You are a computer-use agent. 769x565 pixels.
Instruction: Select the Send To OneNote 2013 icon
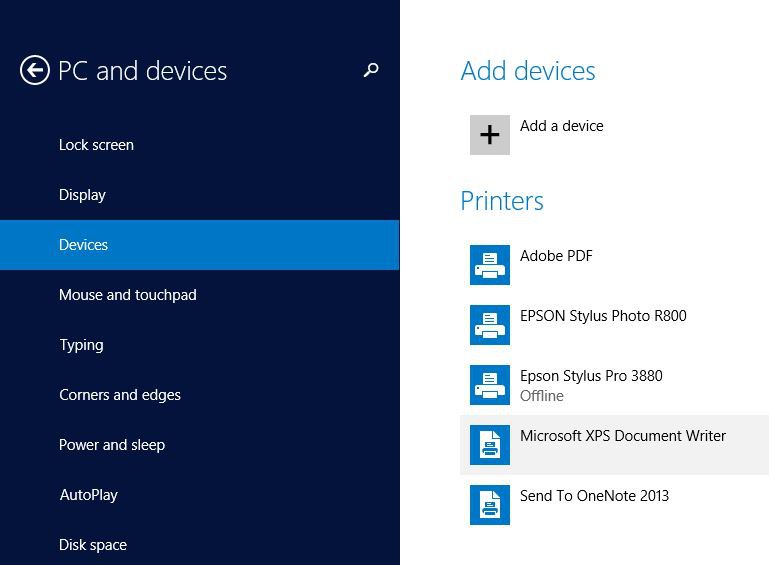pyautogui.click(x=489, y=505)
